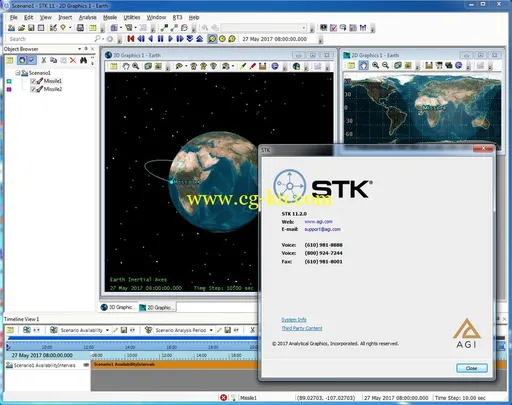Open the Scenario Analysis Period dropdown

211,330
